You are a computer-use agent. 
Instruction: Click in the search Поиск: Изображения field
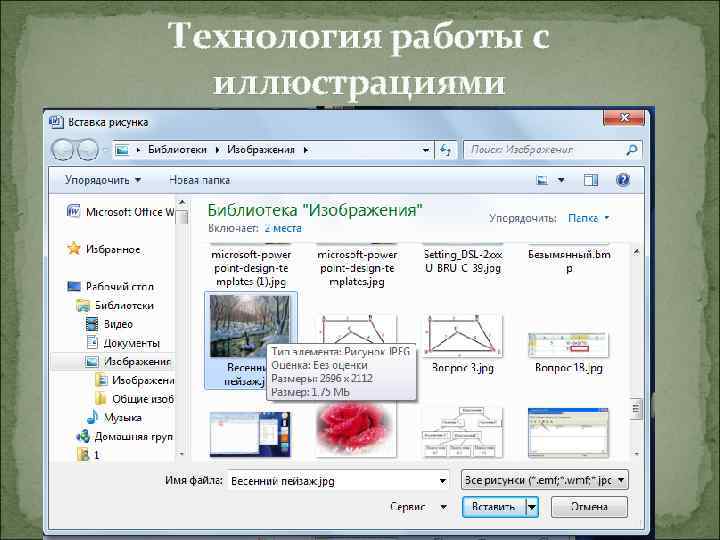point(545,150)
